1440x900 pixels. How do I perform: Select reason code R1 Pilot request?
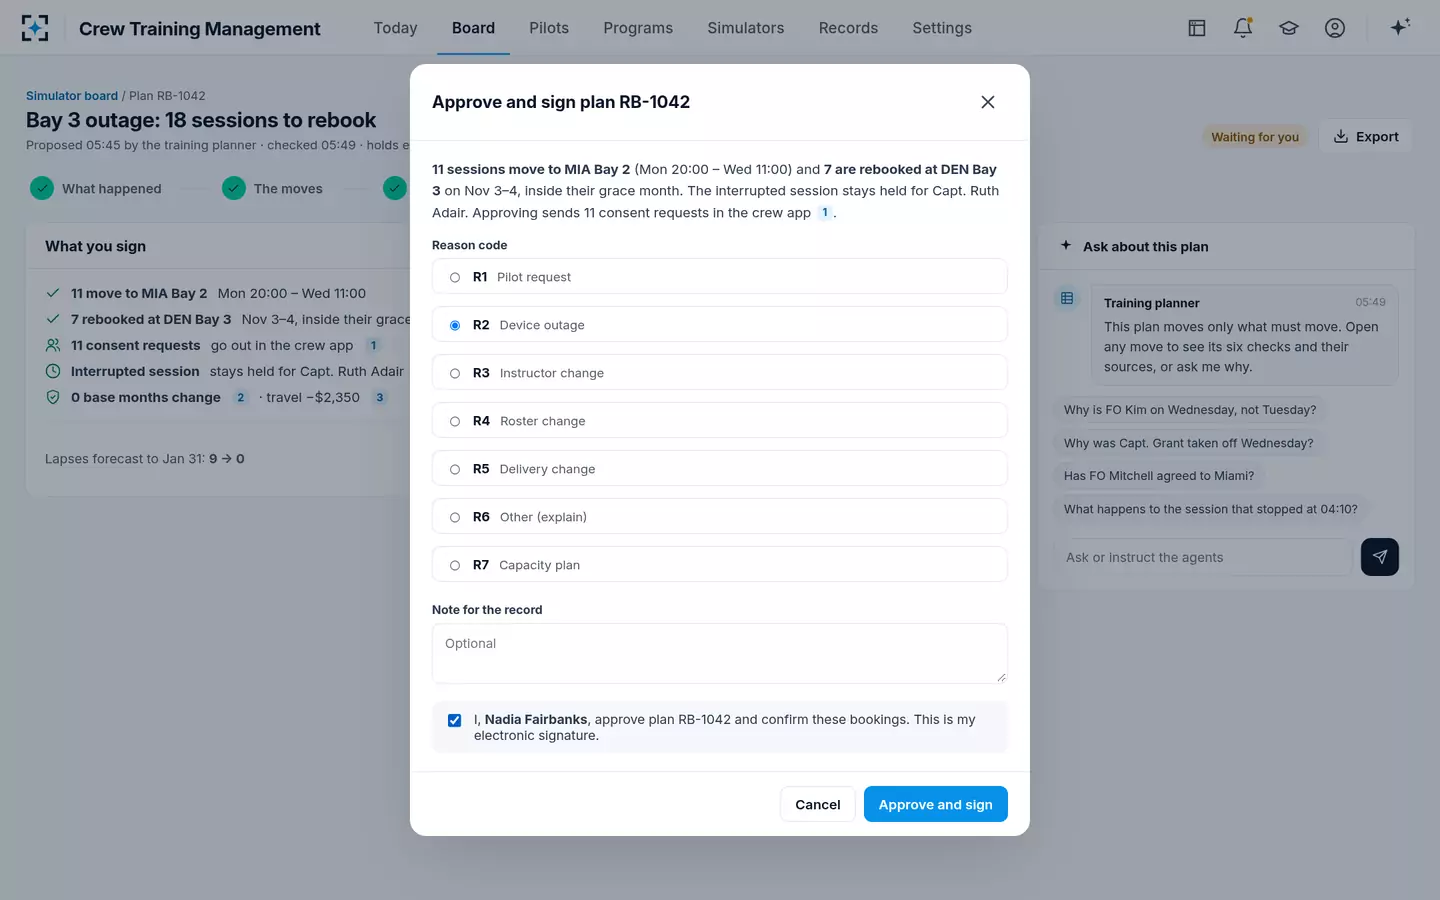[x=720, y=277]
